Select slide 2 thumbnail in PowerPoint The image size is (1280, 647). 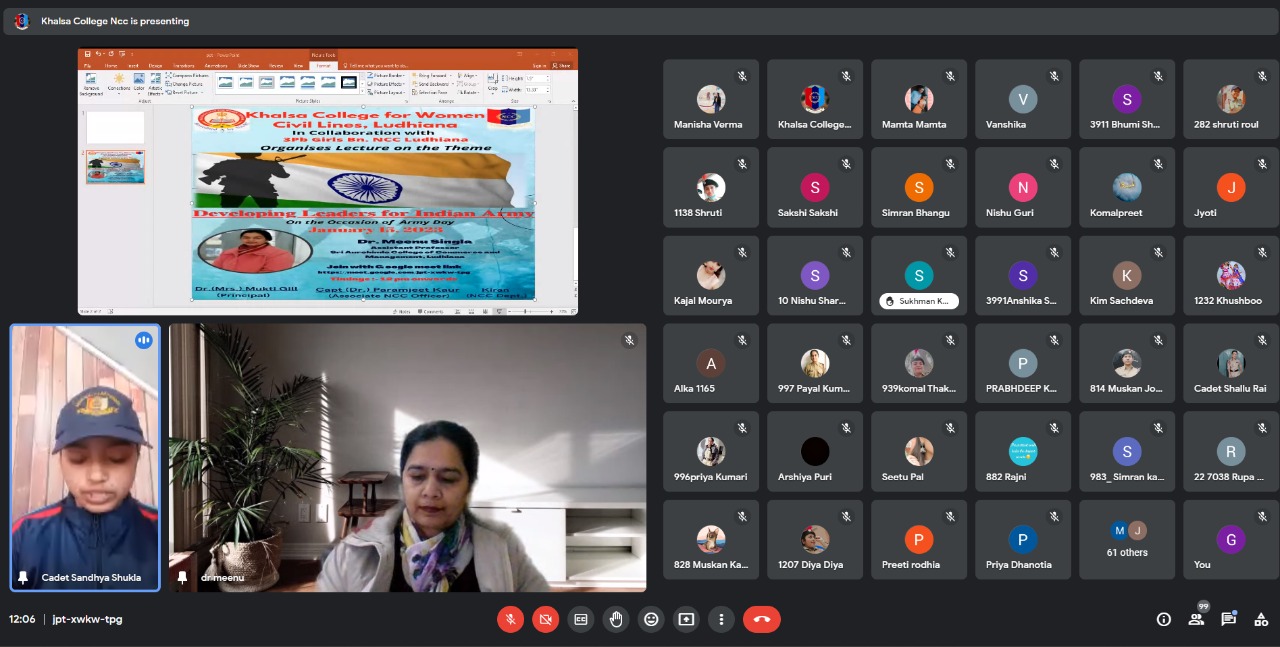tap(115, 167)
